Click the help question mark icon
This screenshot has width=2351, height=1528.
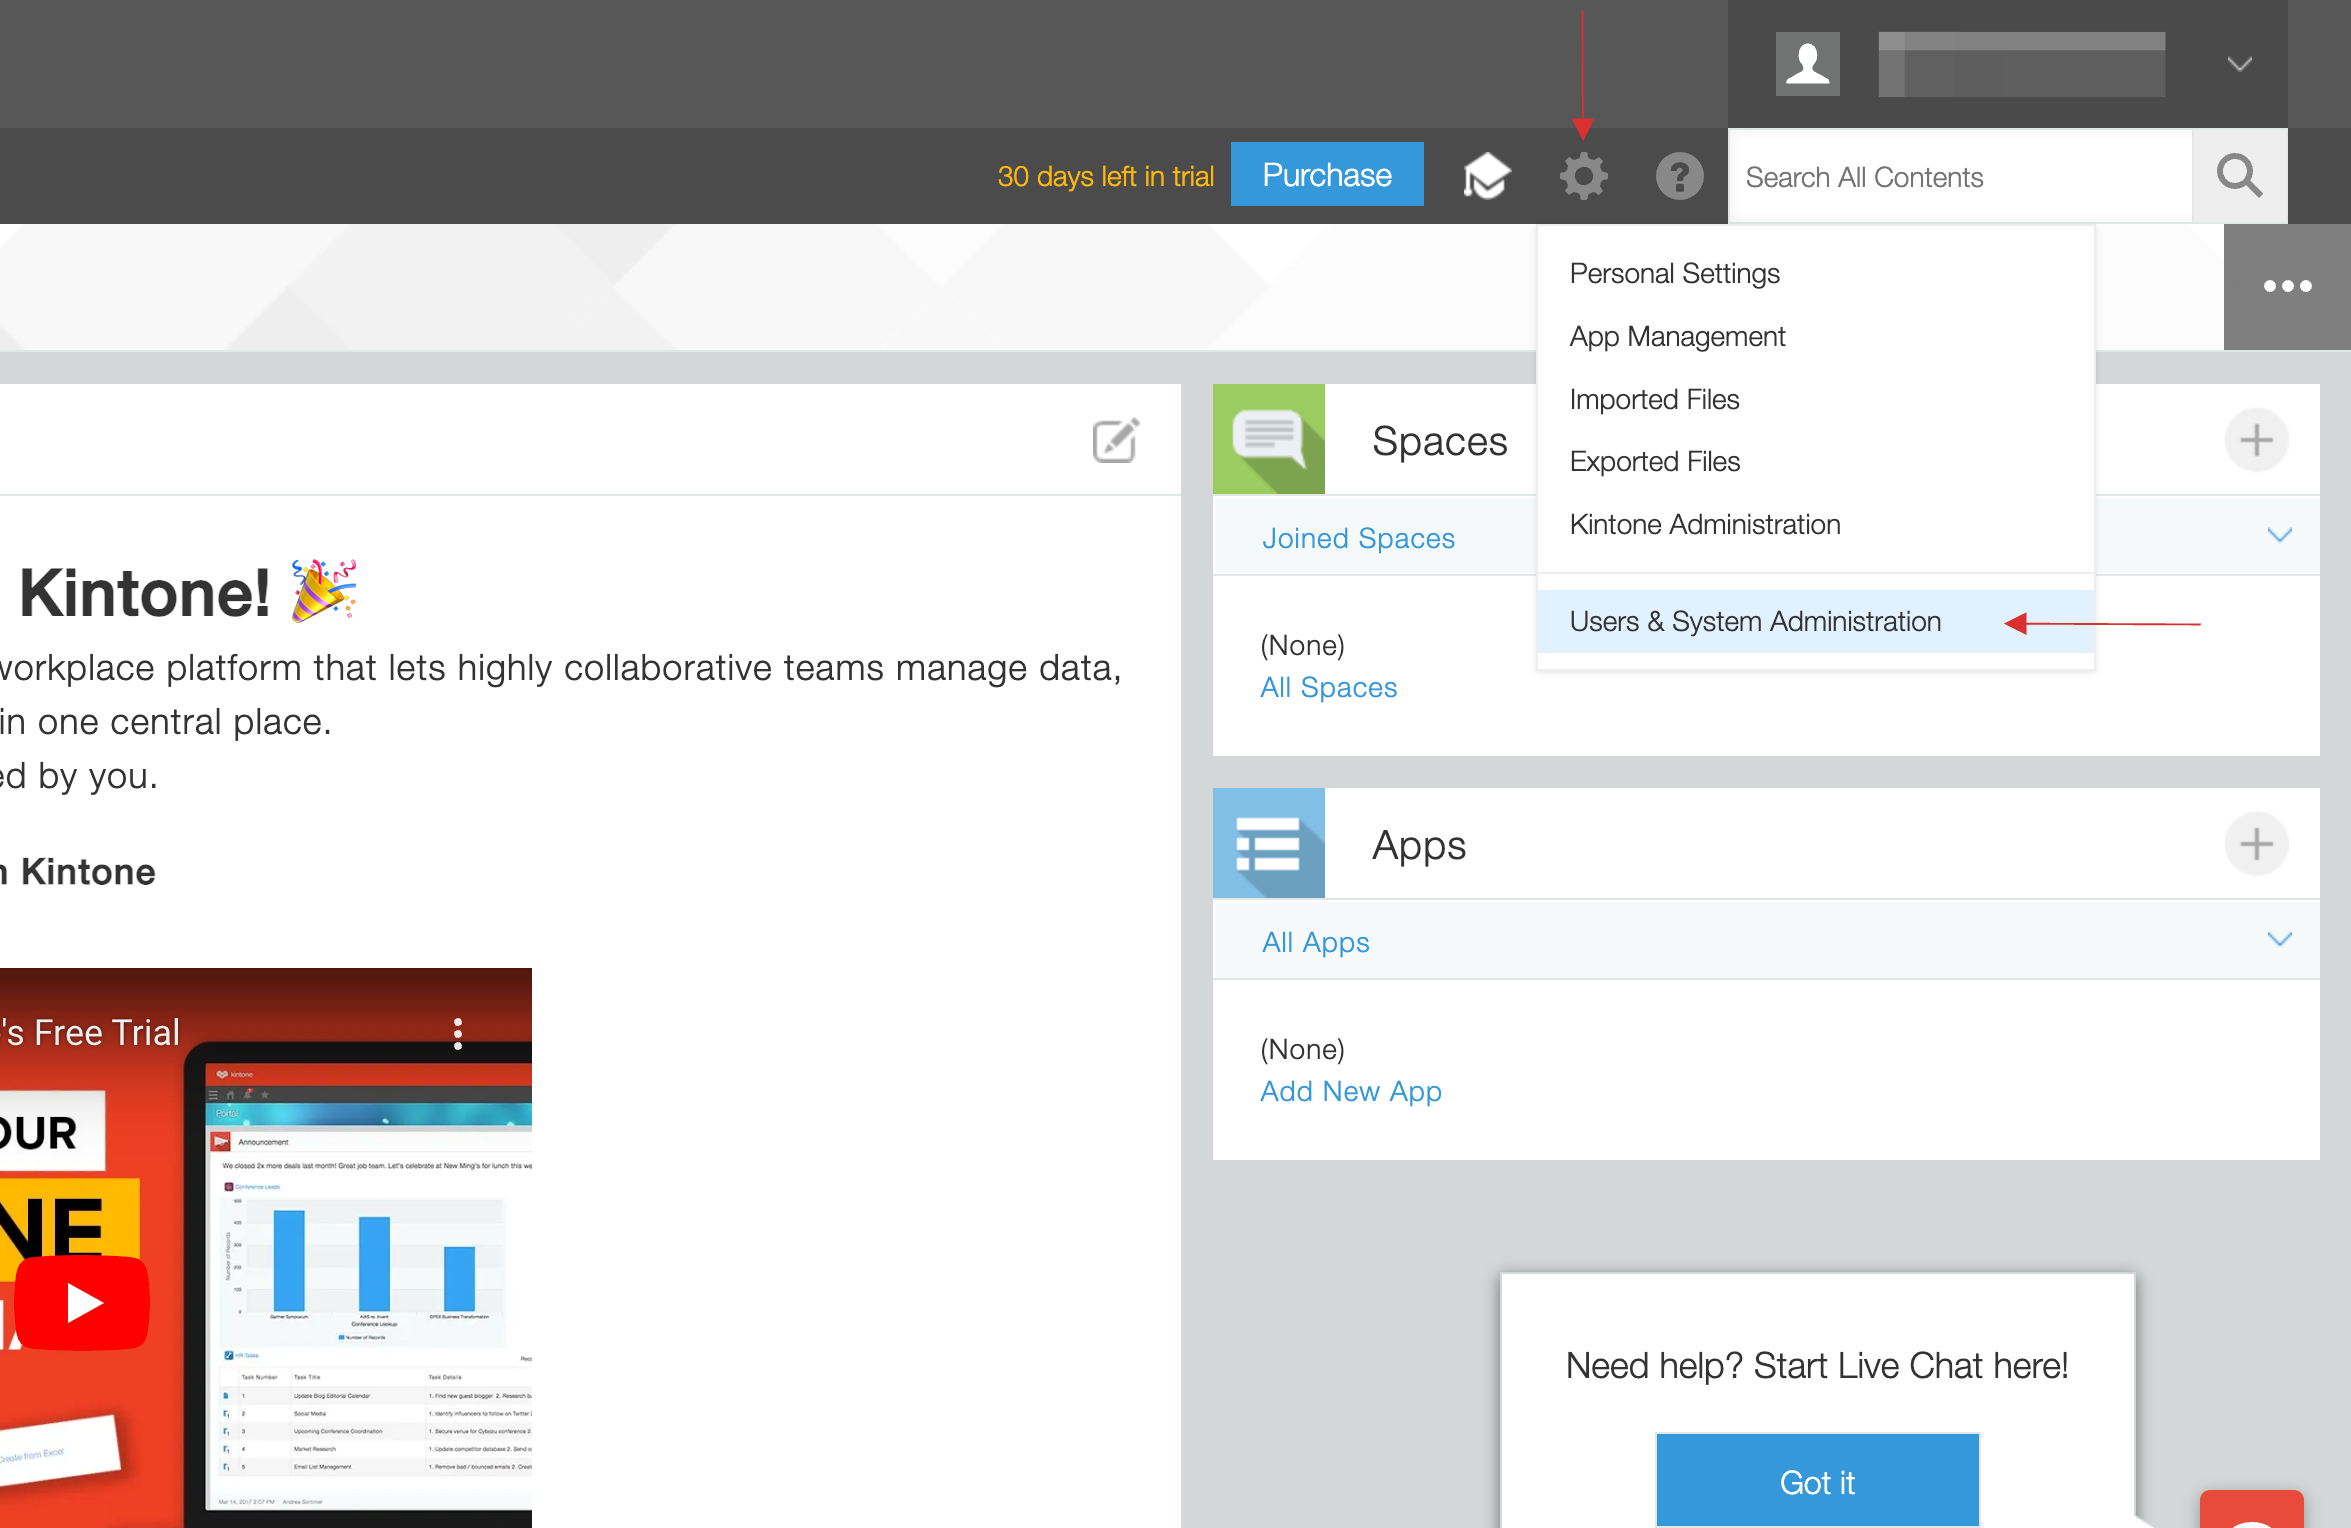click(1679, 176)
